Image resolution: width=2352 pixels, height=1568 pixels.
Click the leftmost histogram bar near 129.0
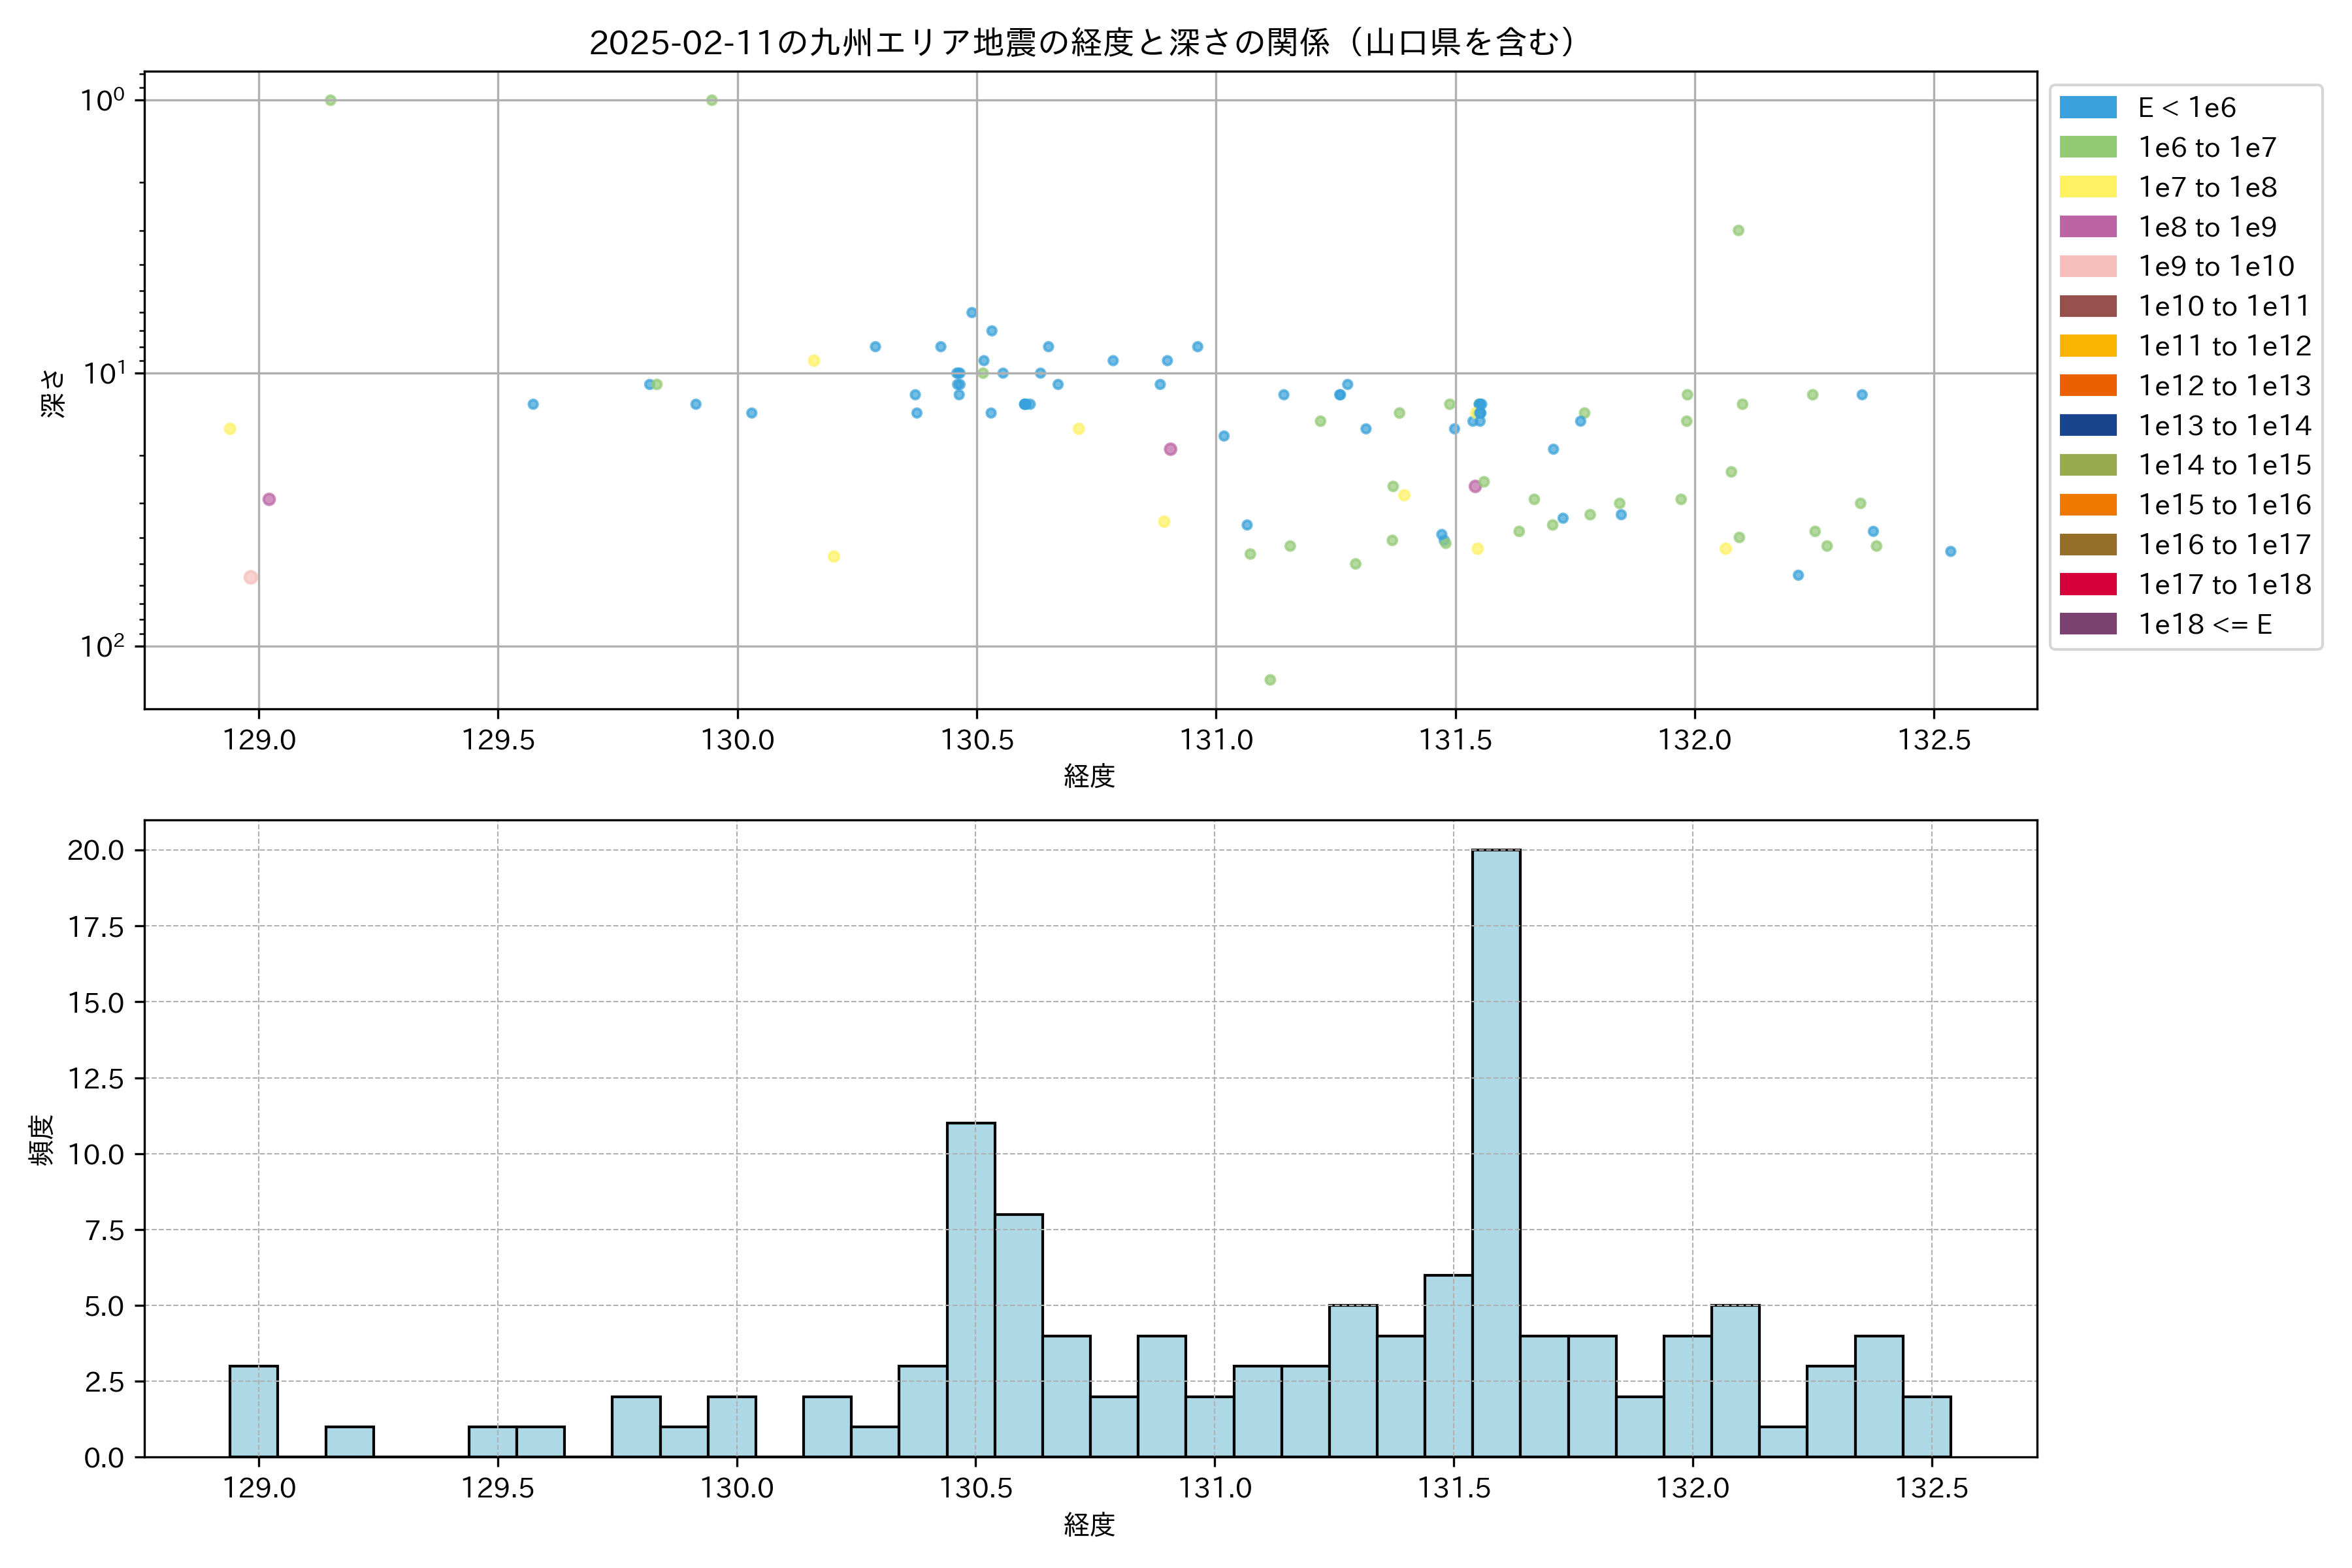(253, 1411)
